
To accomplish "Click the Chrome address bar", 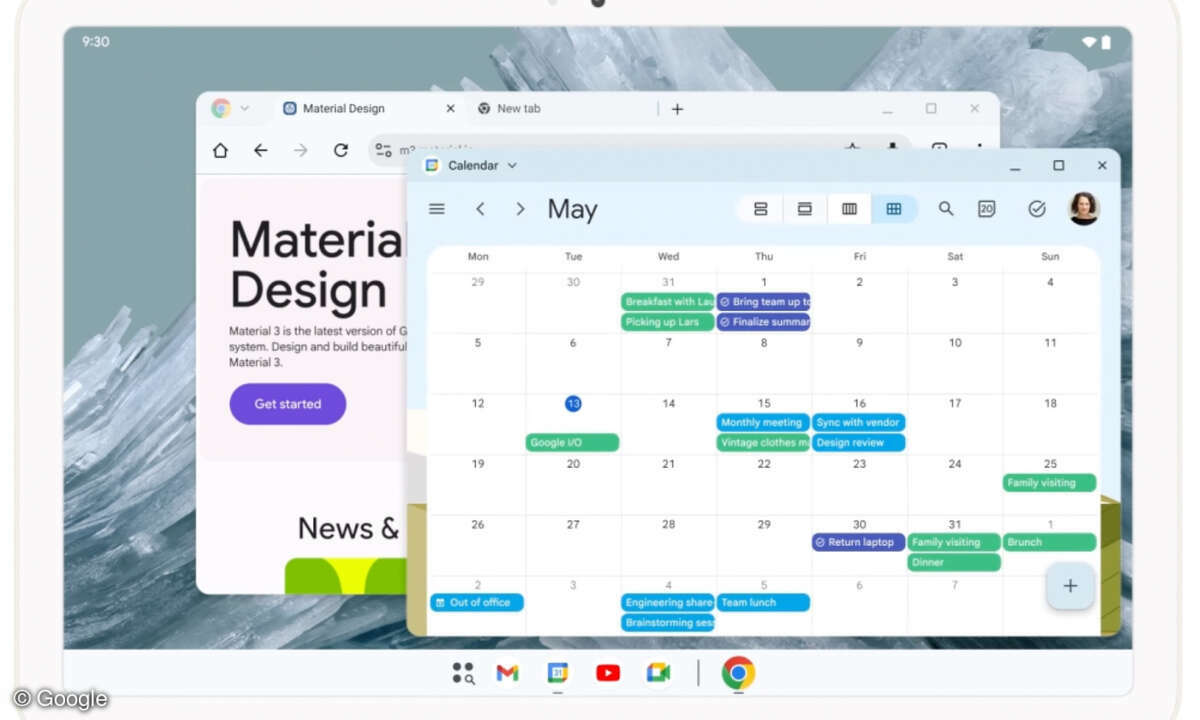I will [640, 150].
